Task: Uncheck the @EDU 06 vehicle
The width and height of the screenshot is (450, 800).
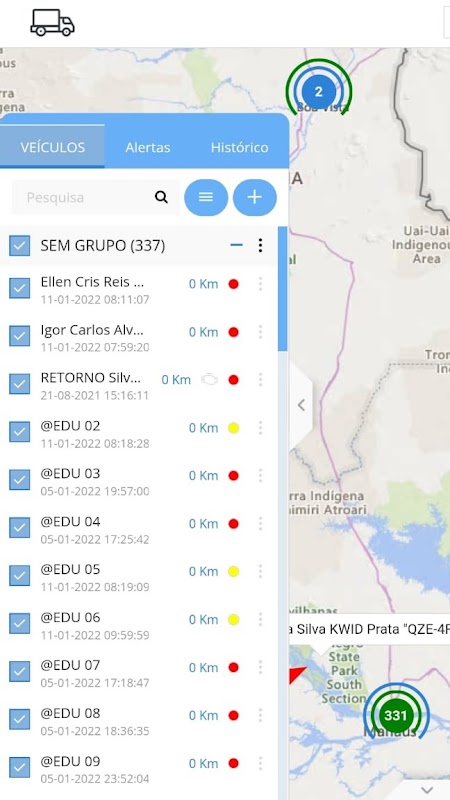Action: click(19, 623)
